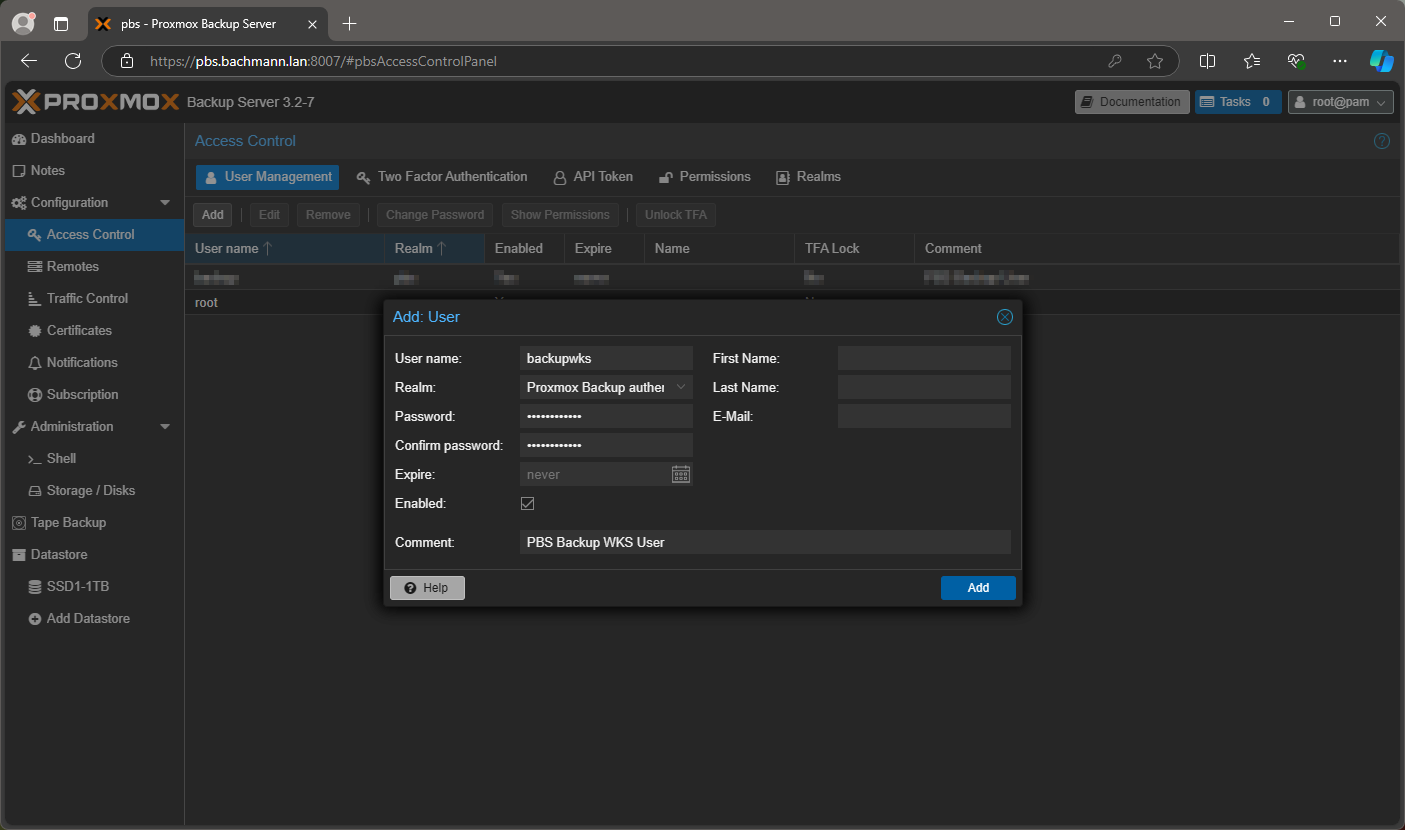Click the Datastore sidebar heading
This screenshot has width=1405, height=830.
click(59, 554)
